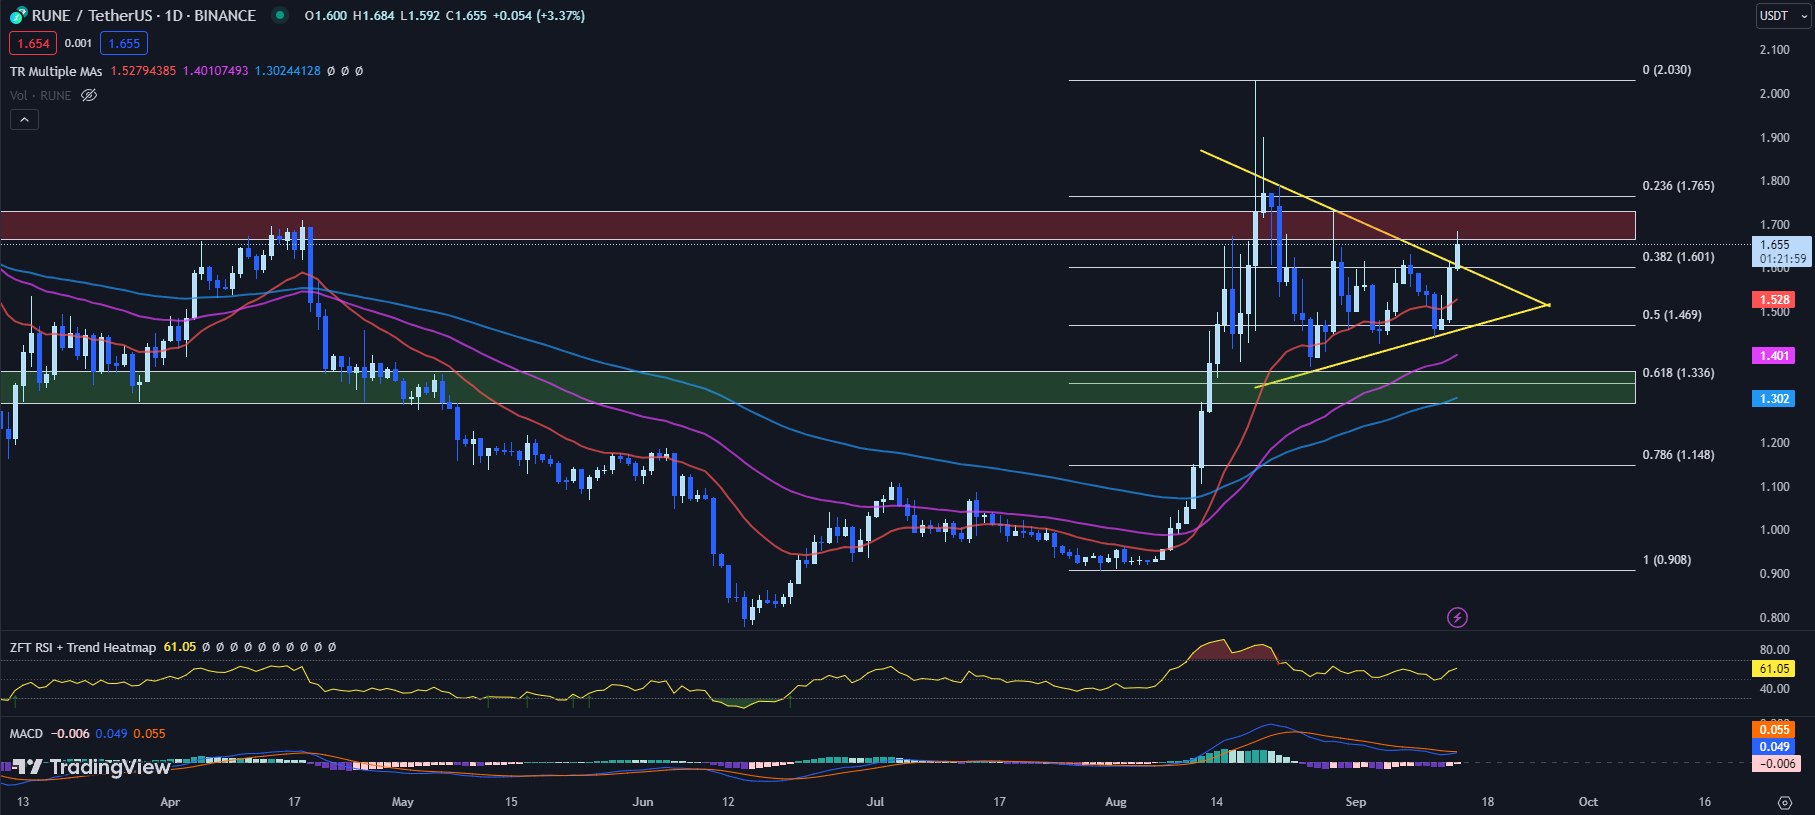Click the green market status dot
This screenshot has width=1815, height=815.
click(280, 15)
